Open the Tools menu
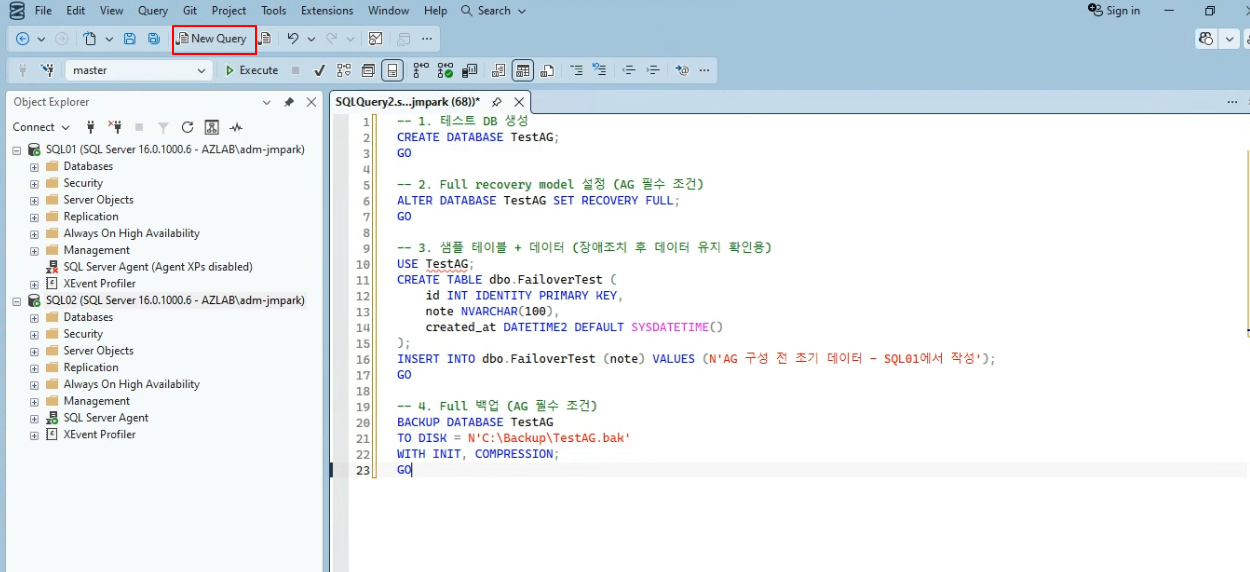The image size is (1250, 572). 274,11
